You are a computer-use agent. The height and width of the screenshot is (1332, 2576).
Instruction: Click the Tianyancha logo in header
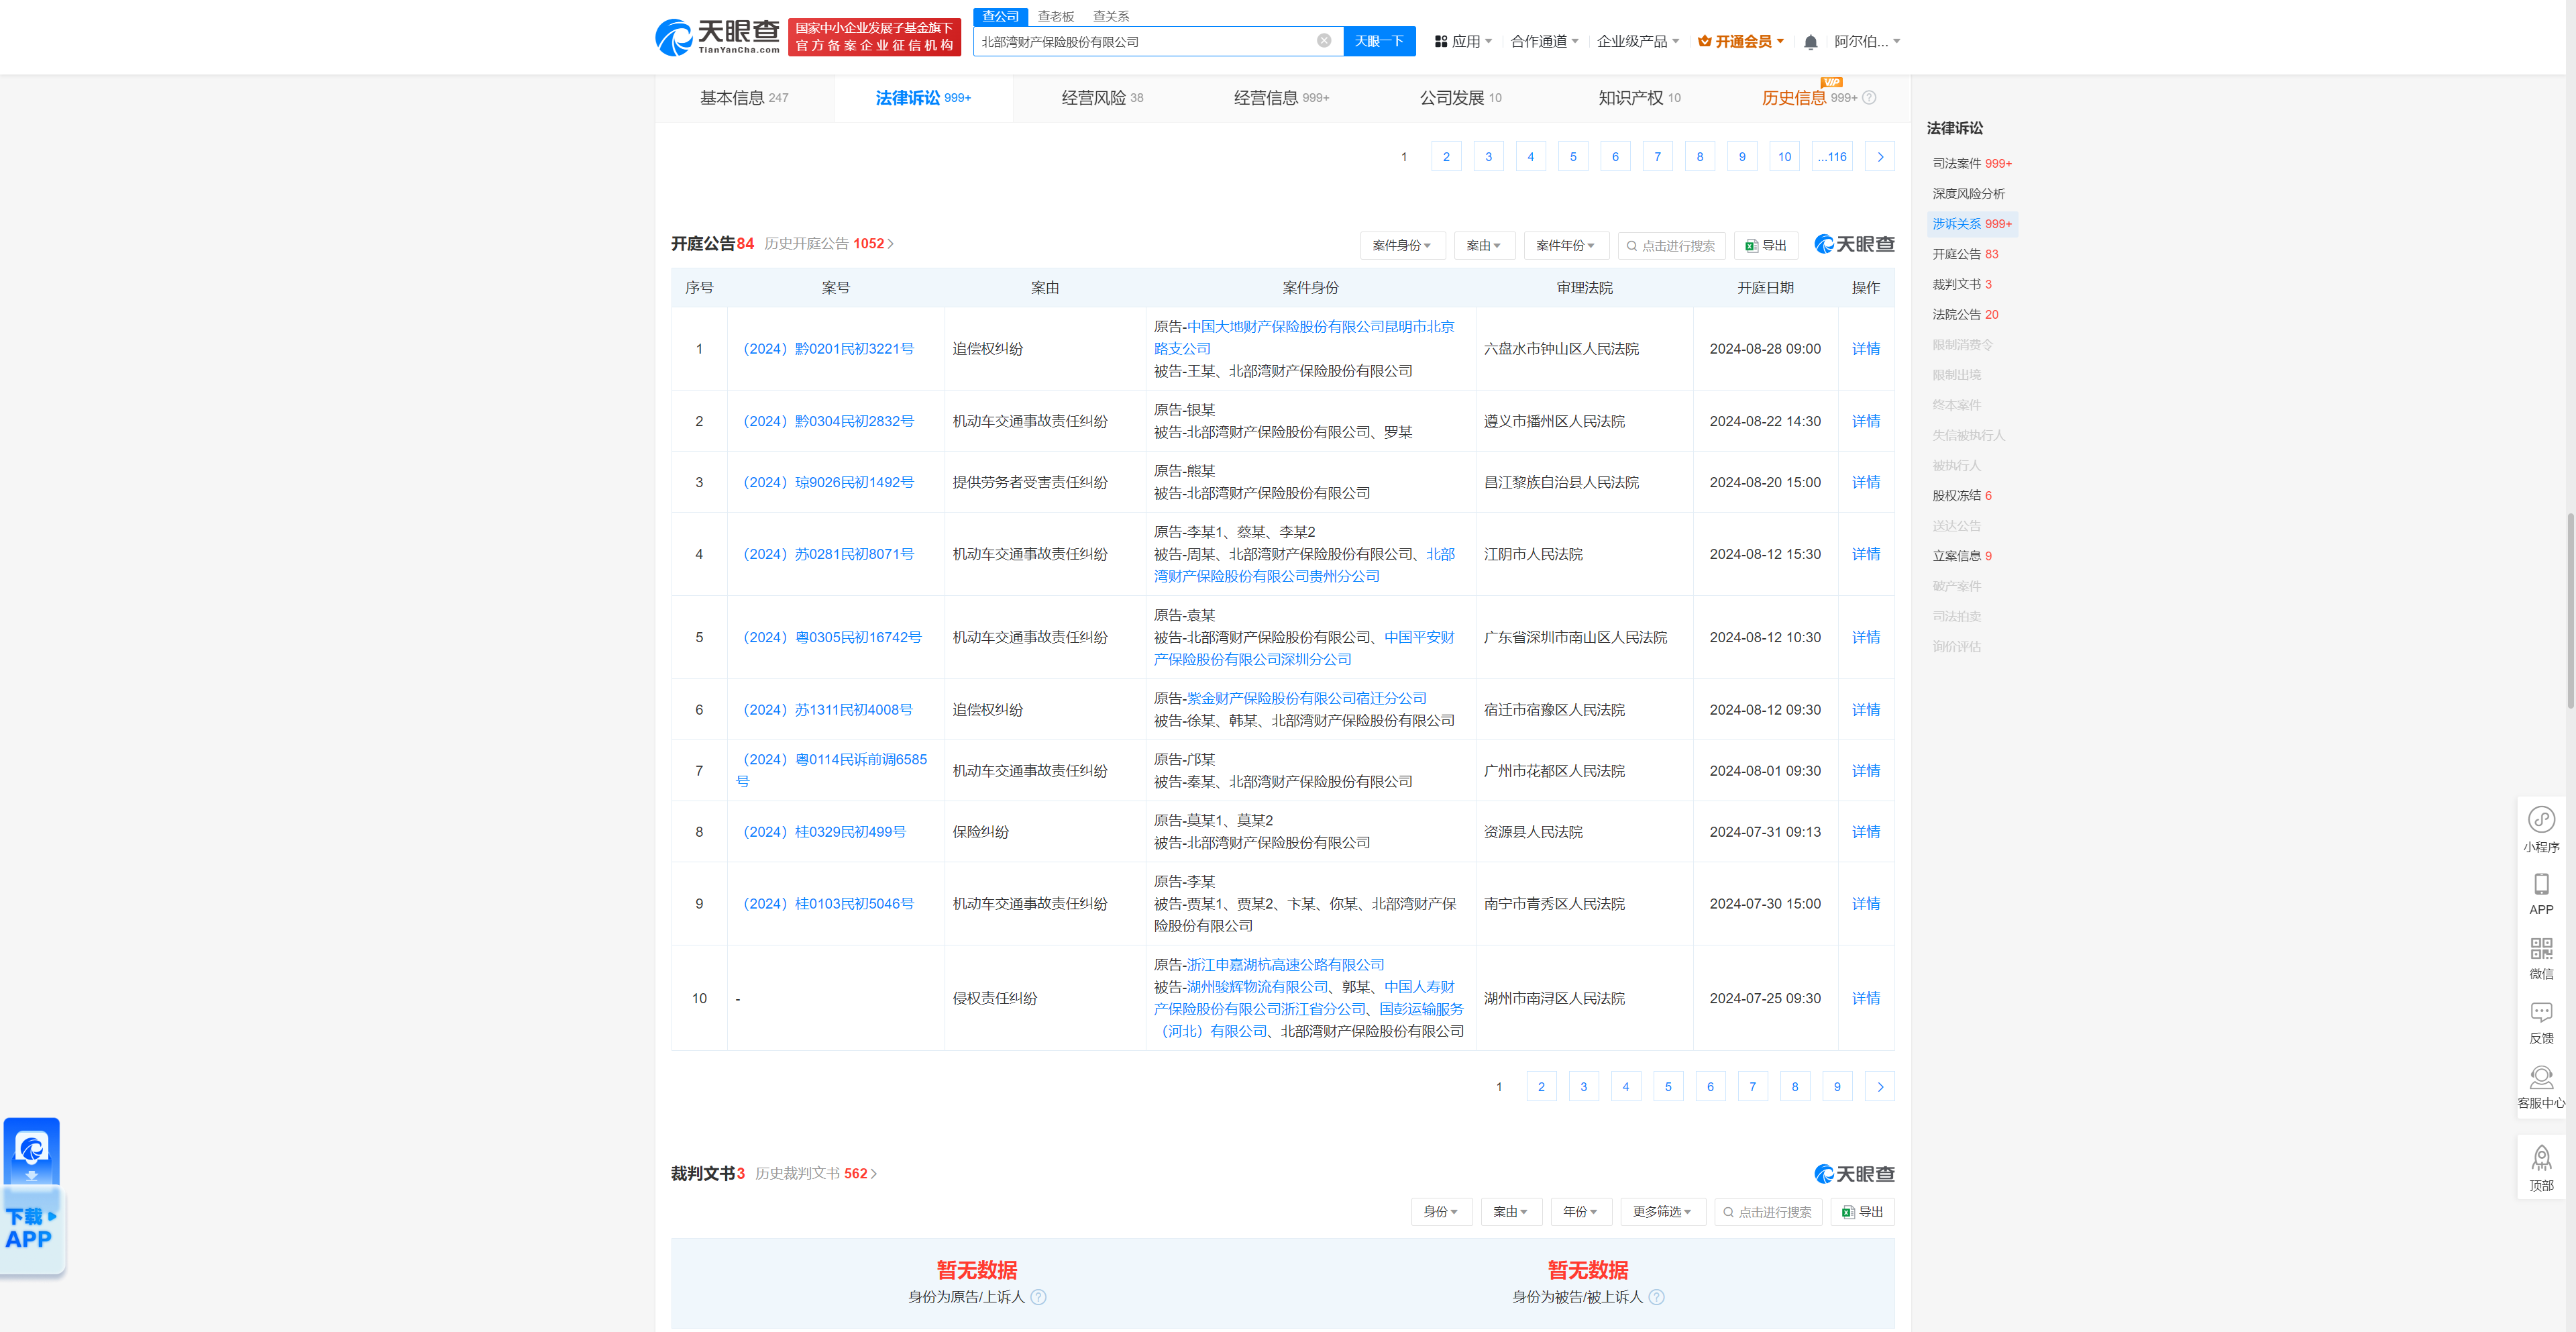pos(717,37)
